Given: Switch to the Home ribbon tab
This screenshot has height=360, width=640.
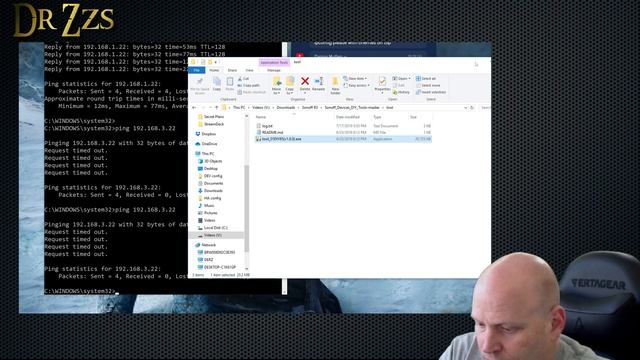Looking at the screenshot, I should [x=214, y=70].
